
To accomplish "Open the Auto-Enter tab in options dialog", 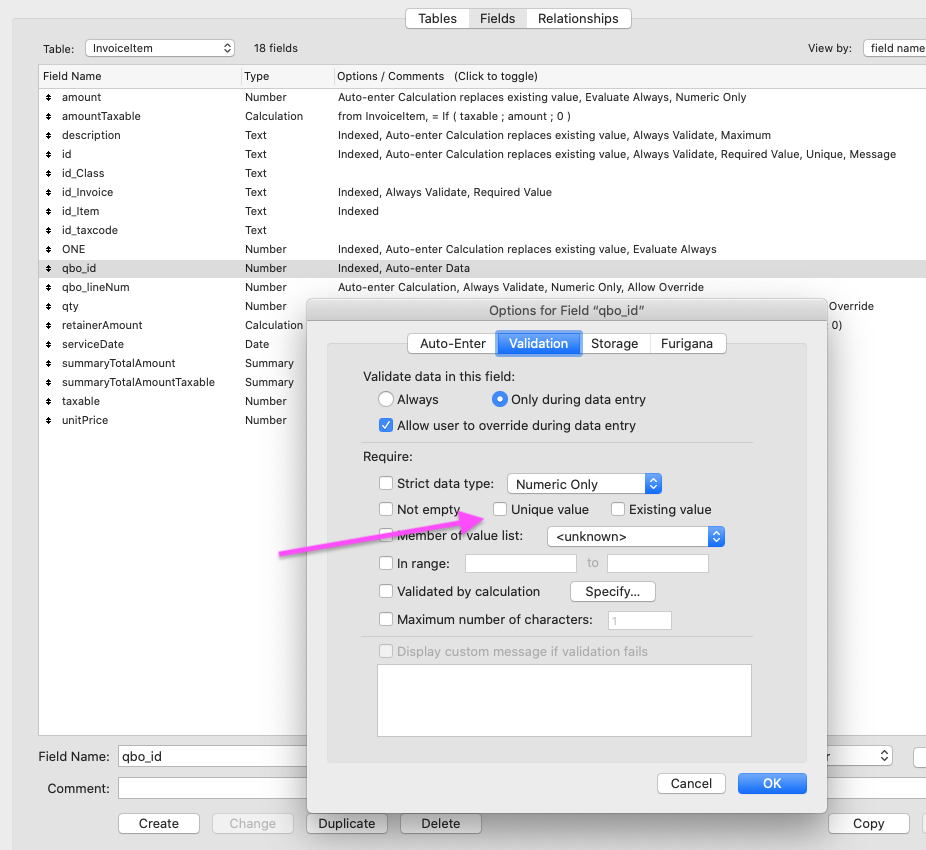I will tap(452, 344).
